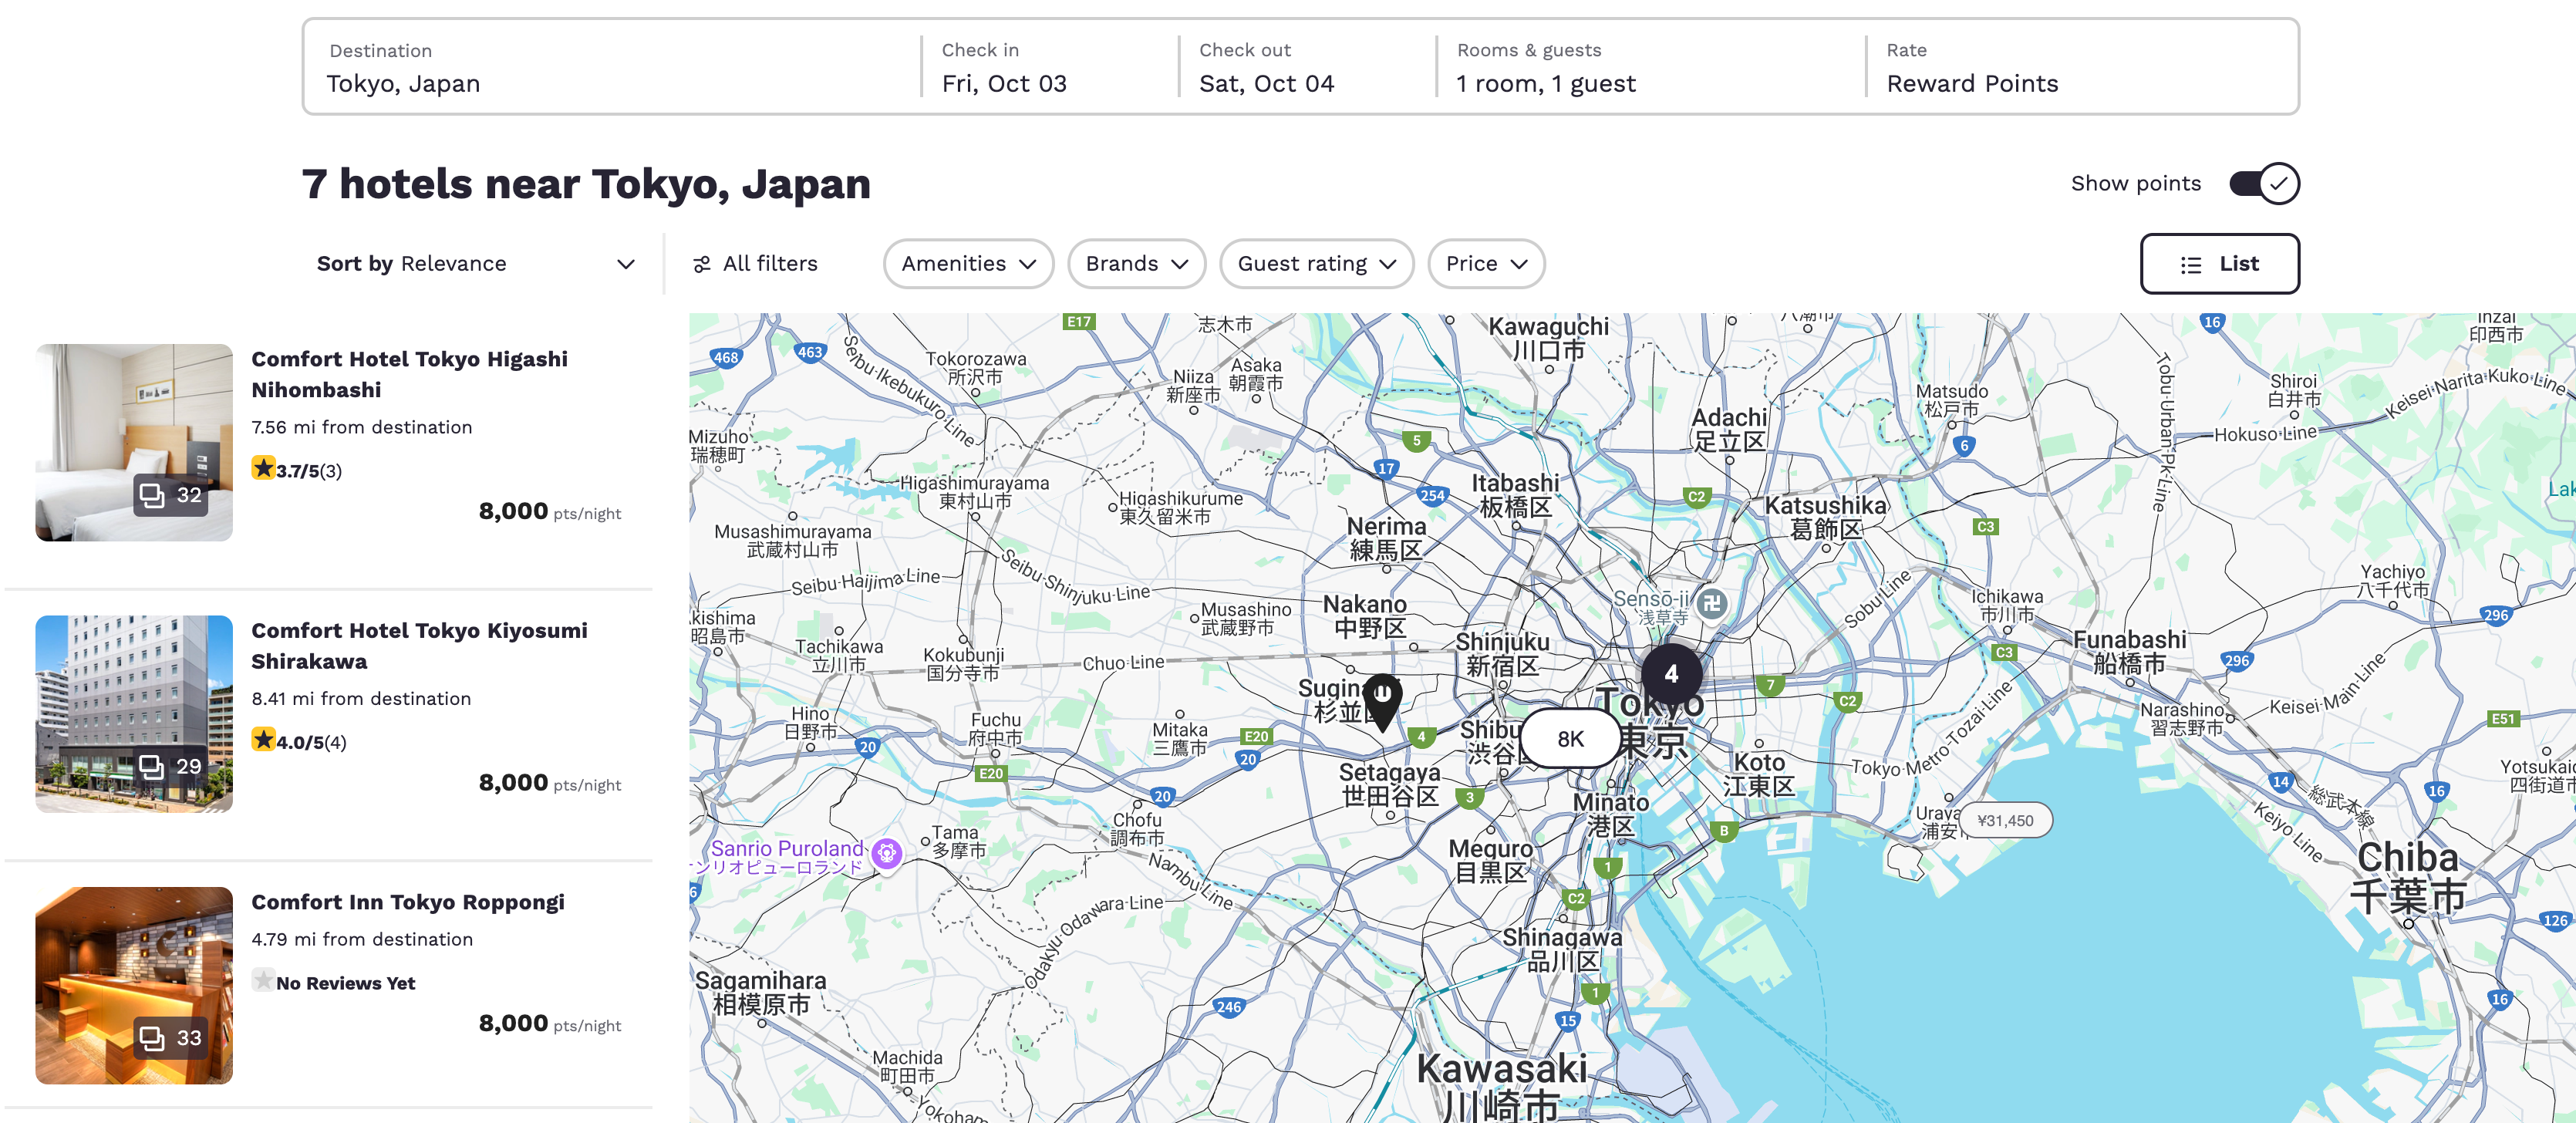Toggle the 8K price pill on the map
The image size is (2576, 1123).
tap(1570, 739)
